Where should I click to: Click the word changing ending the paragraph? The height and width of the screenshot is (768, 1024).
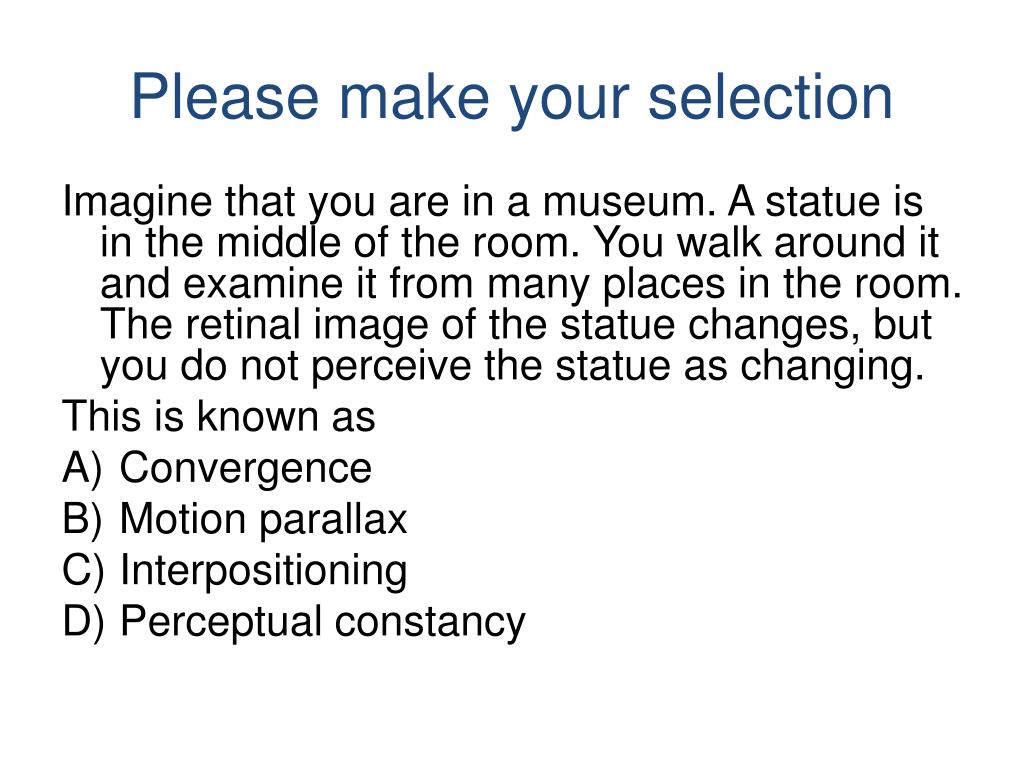pyautogui.click(x=832, y=368)
